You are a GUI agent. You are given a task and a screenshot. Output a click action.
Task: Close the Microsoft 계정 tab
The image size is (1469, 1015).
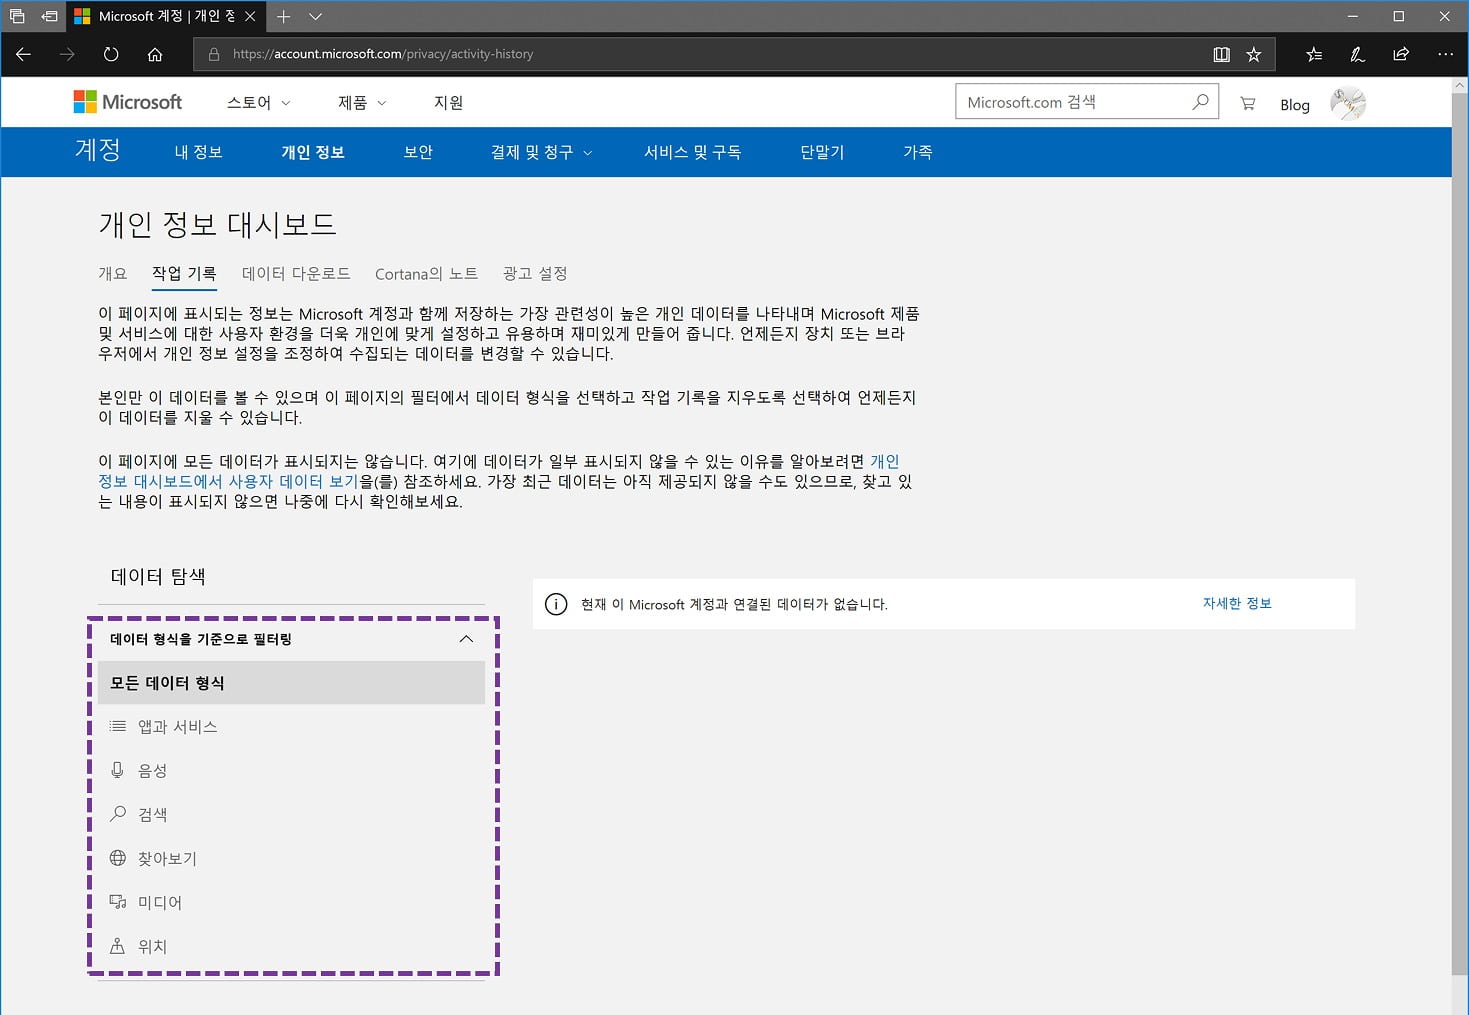point(250,16)
